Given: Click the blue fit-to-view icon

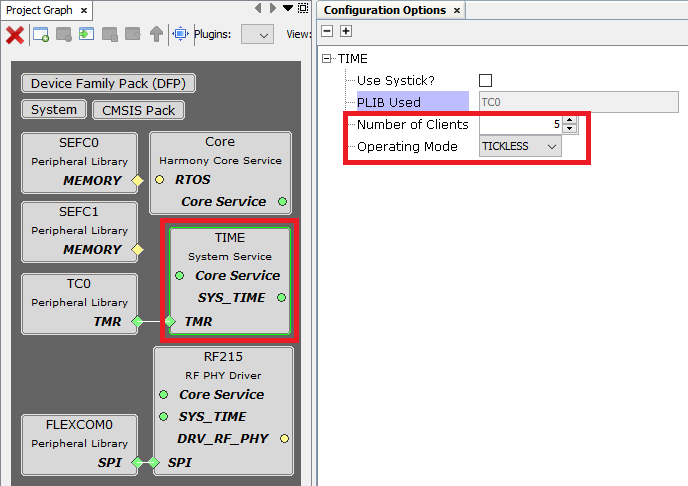Looking at the screenshot, I should [180, 34].
